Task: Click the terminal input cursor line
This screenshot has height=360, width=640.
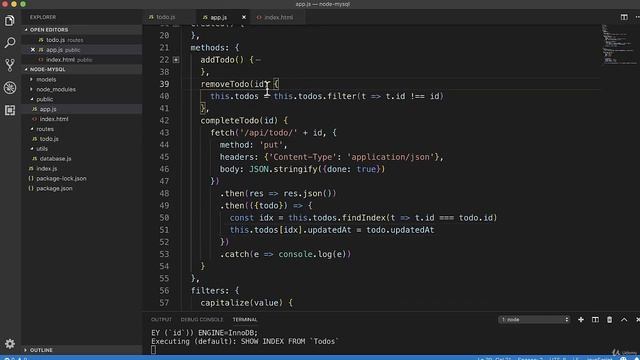Action: pos(153,349)
